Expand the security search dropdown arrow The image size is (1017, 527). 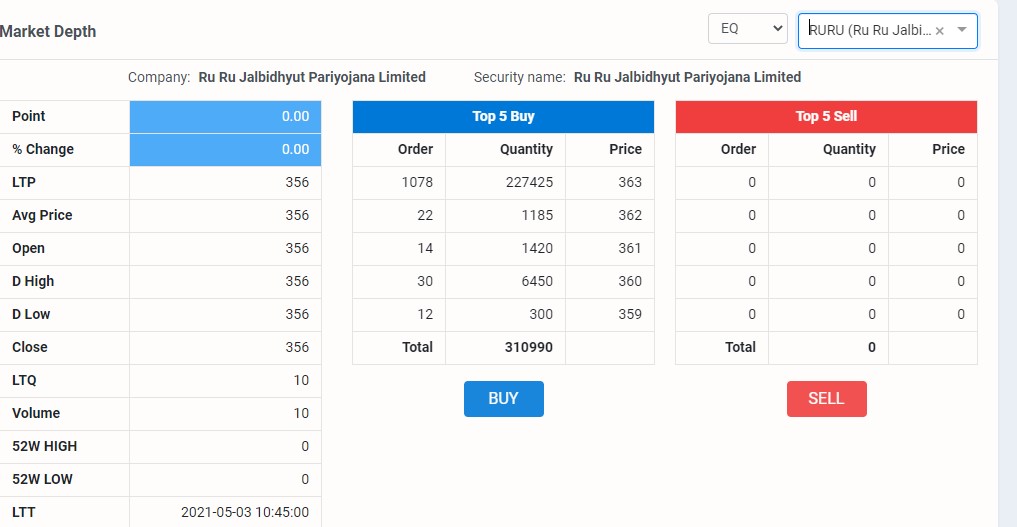(x=962, y=30)
